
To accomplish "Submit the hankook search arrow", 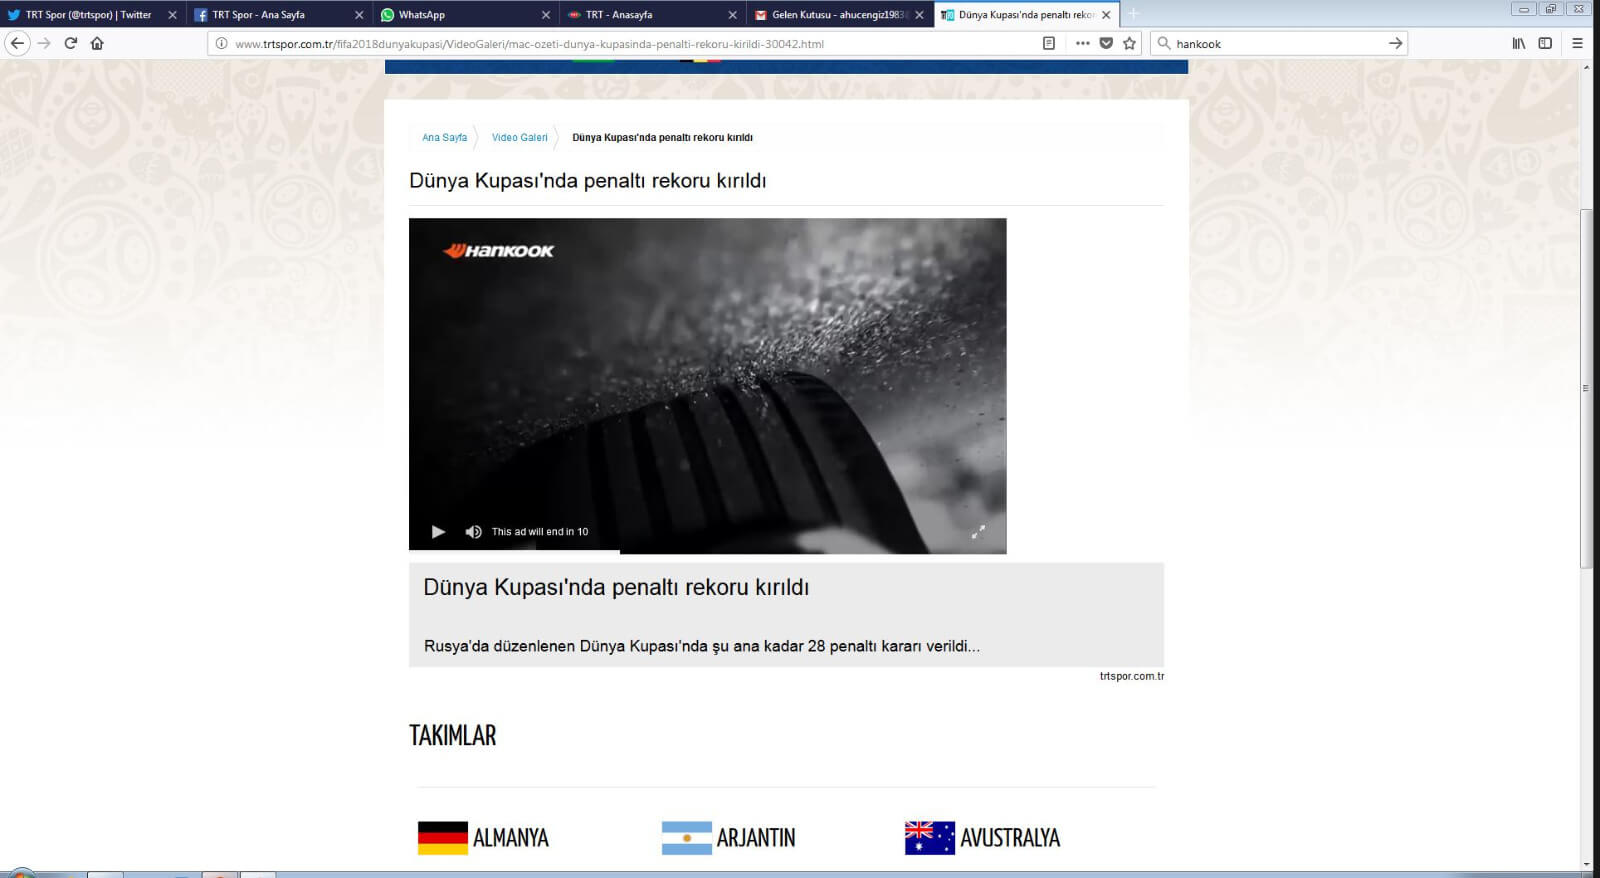I will [1395, 43].
